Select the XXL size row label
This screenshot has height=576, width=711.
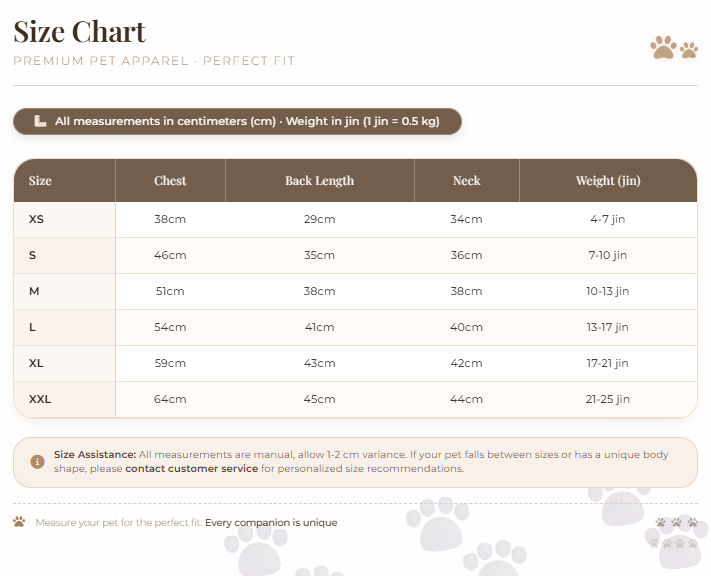click(x=40, y=399)
